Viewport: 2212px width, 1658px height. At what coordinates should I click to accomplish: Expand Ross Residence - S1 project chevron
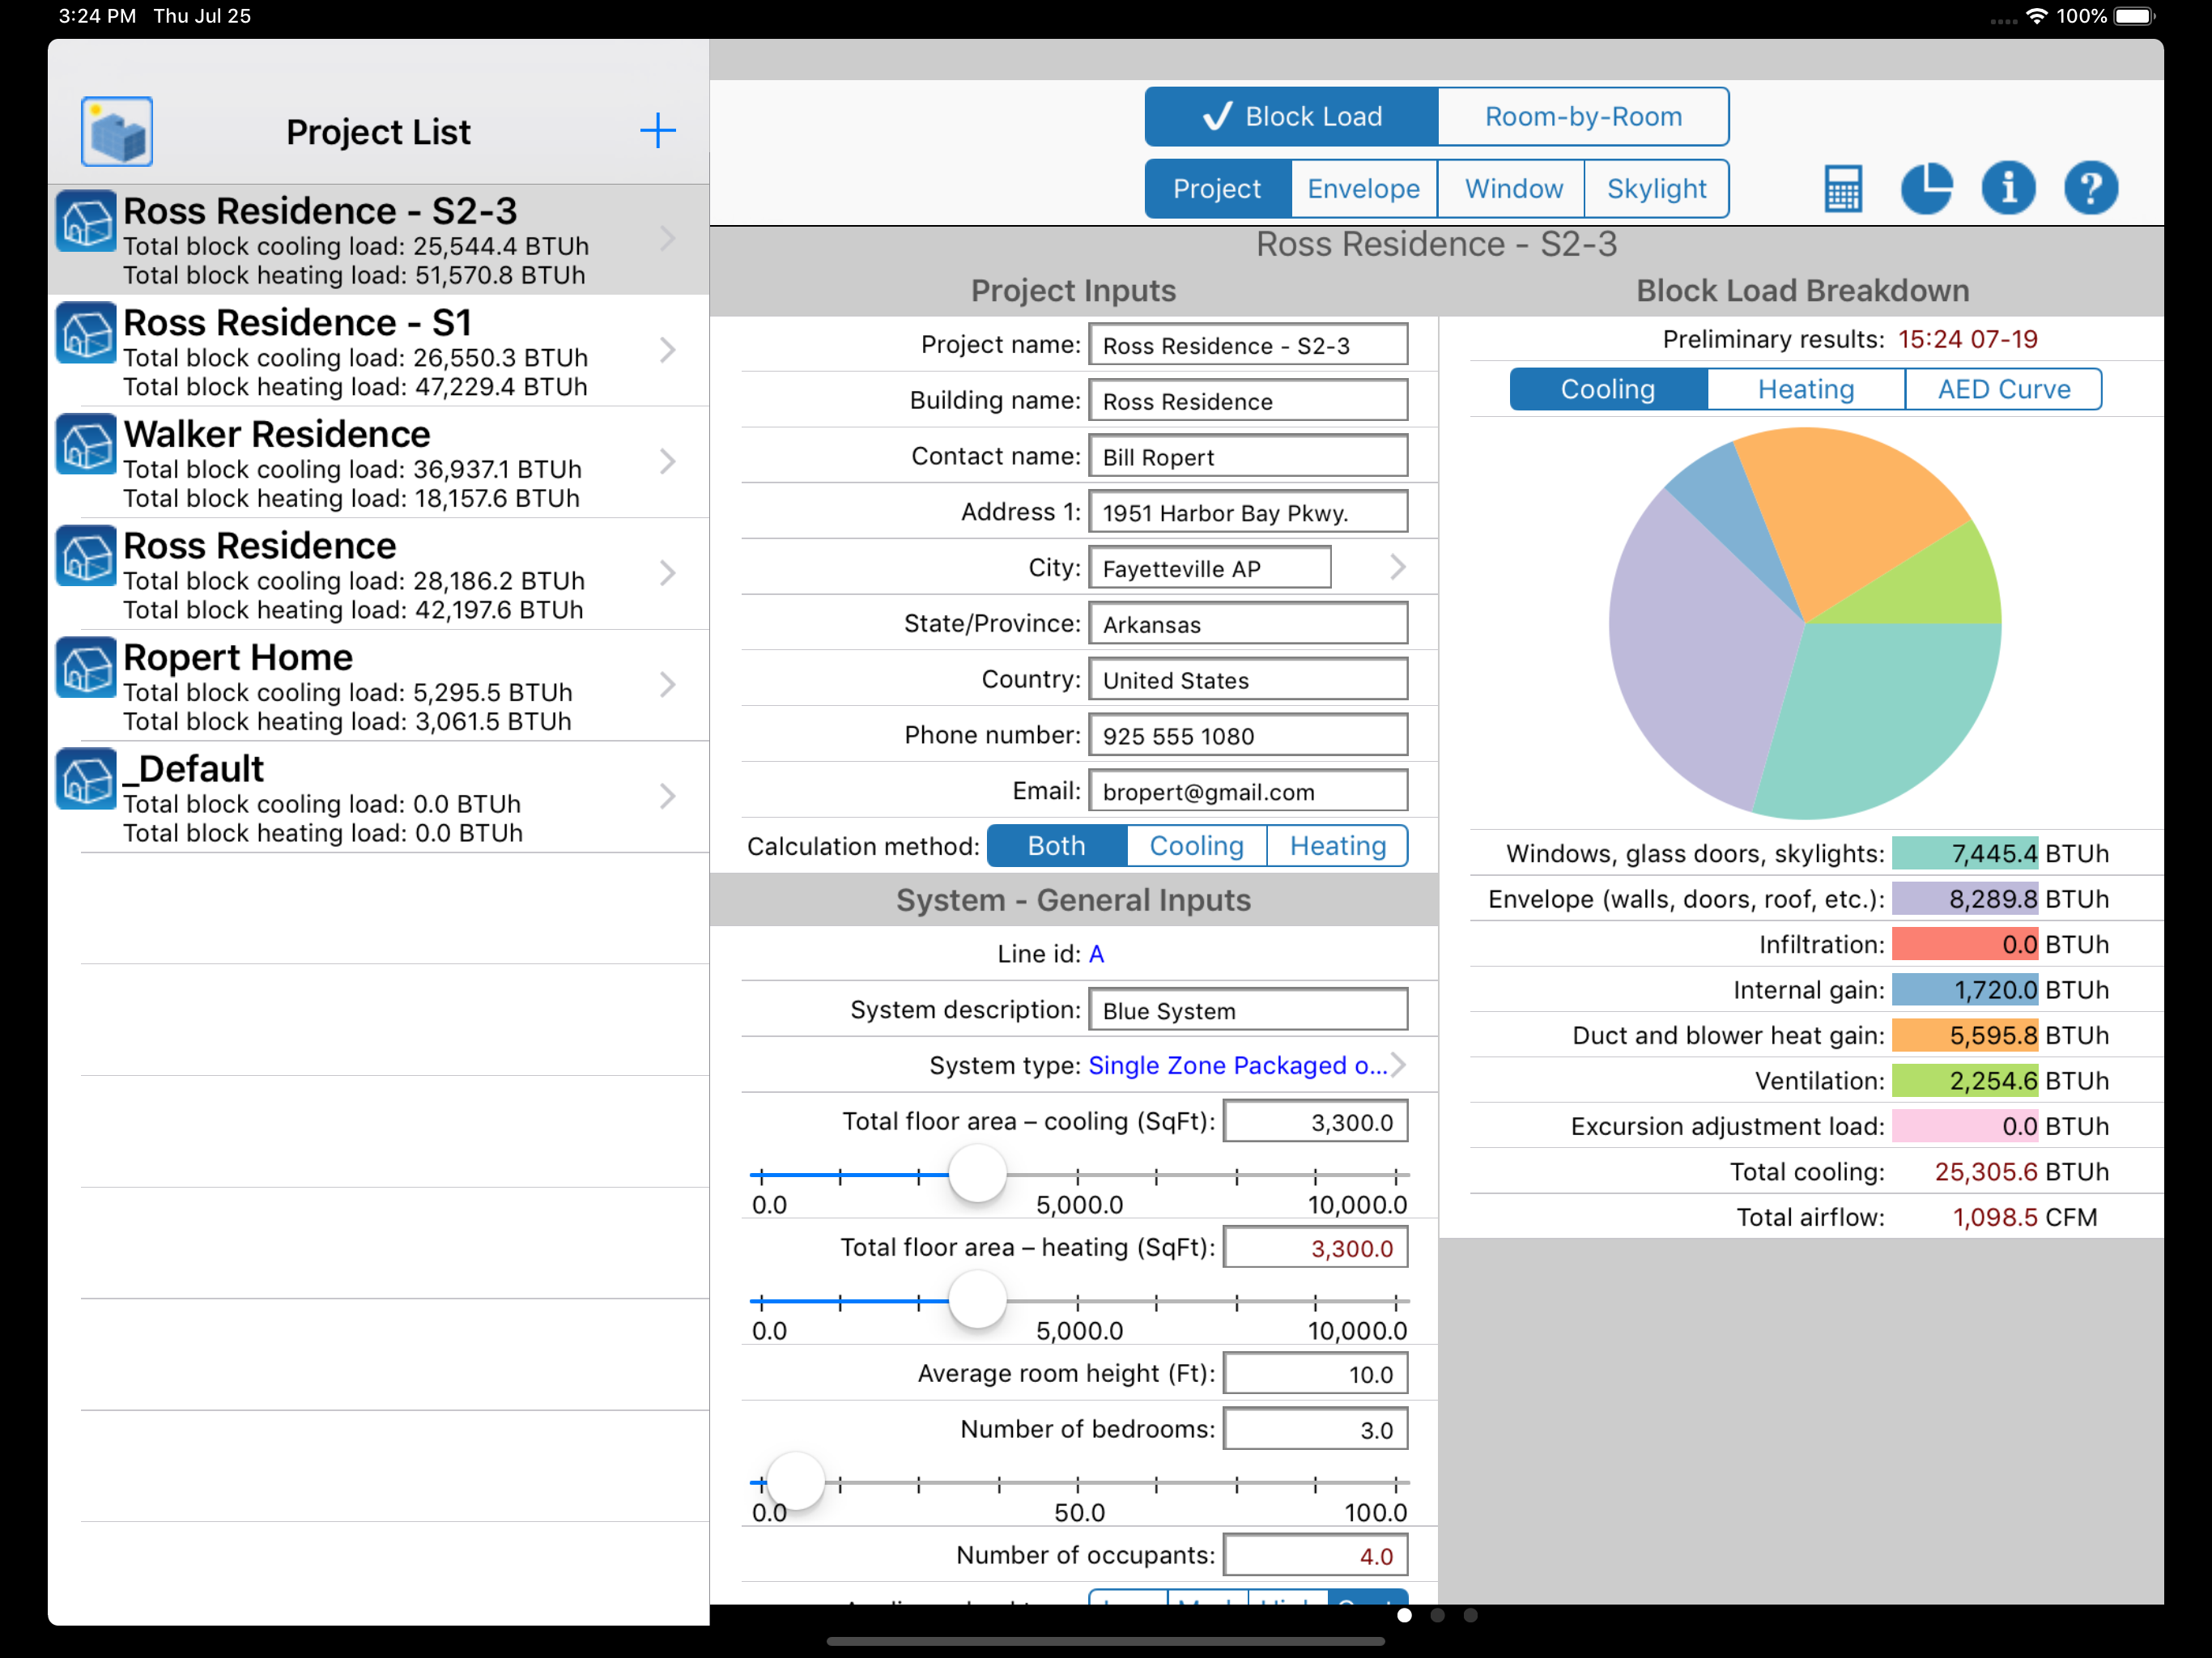point(667,350)
